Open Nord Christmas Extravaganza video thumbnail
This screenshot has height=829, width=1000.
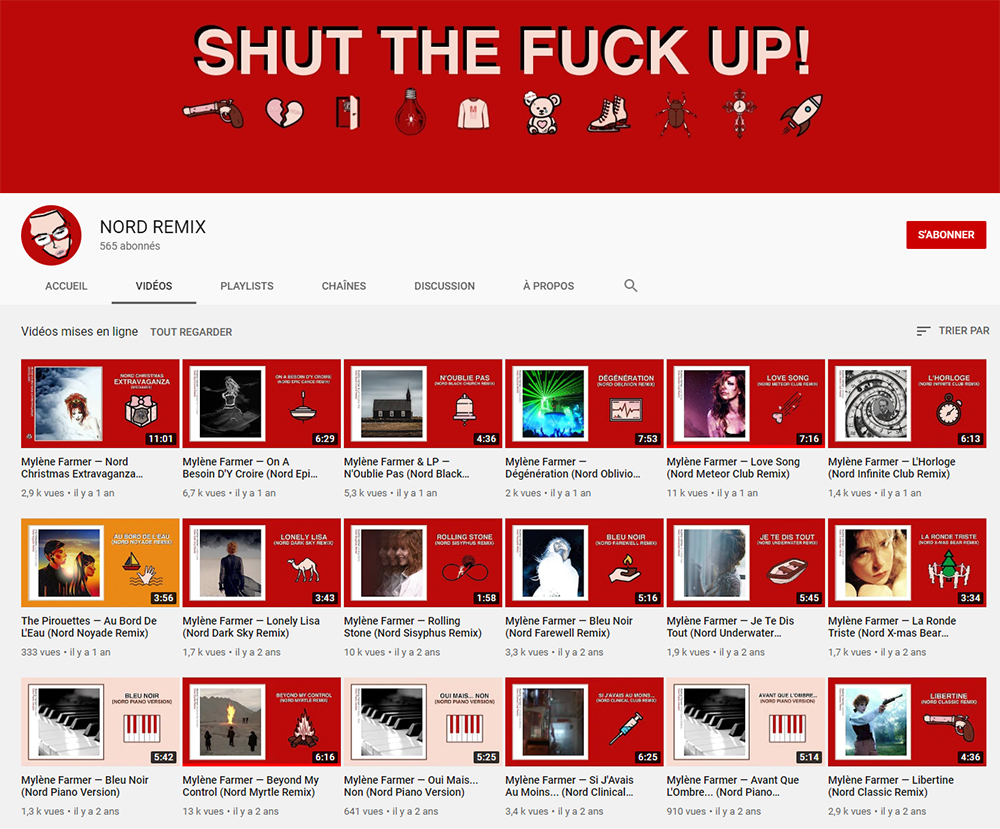[x=100, y=403]
